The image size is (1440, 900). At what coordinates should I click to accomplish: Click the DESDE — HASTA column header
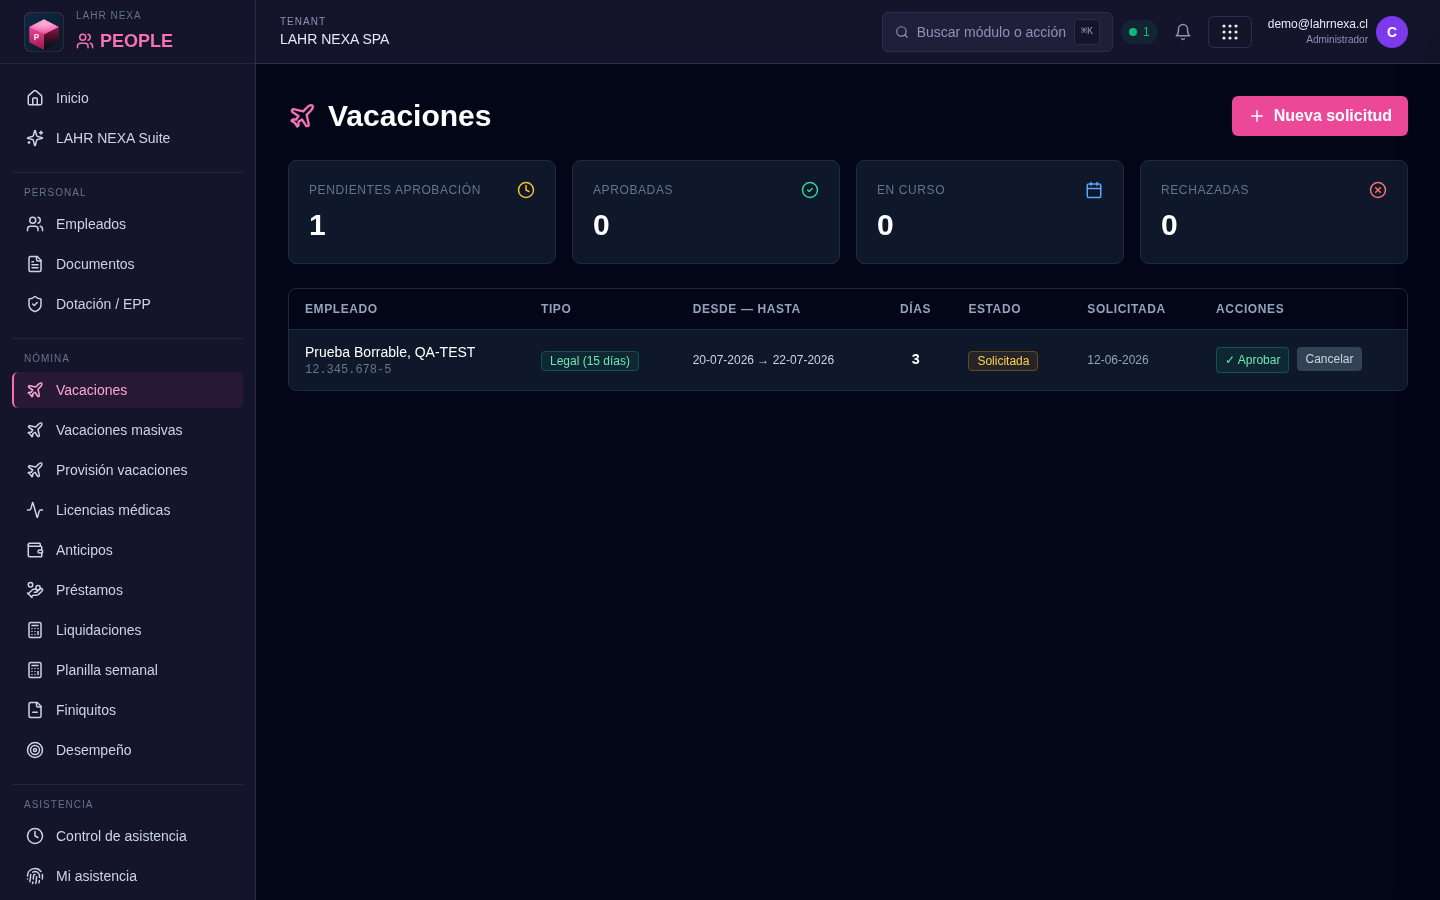tap(747, 309)
